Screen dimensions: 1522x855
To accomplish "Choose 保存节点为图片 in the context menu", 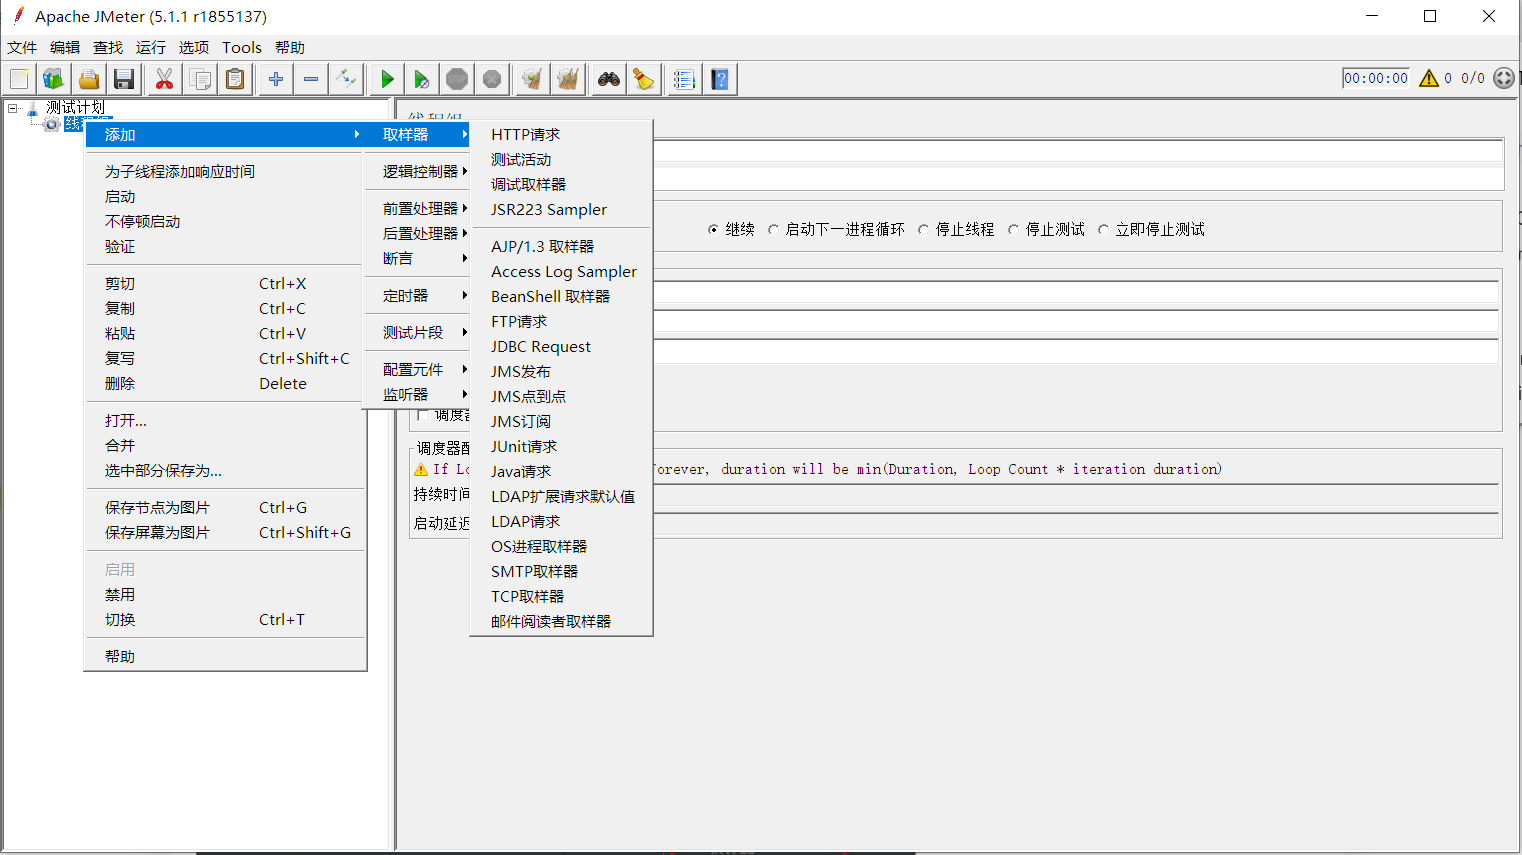I will [226, 507].
